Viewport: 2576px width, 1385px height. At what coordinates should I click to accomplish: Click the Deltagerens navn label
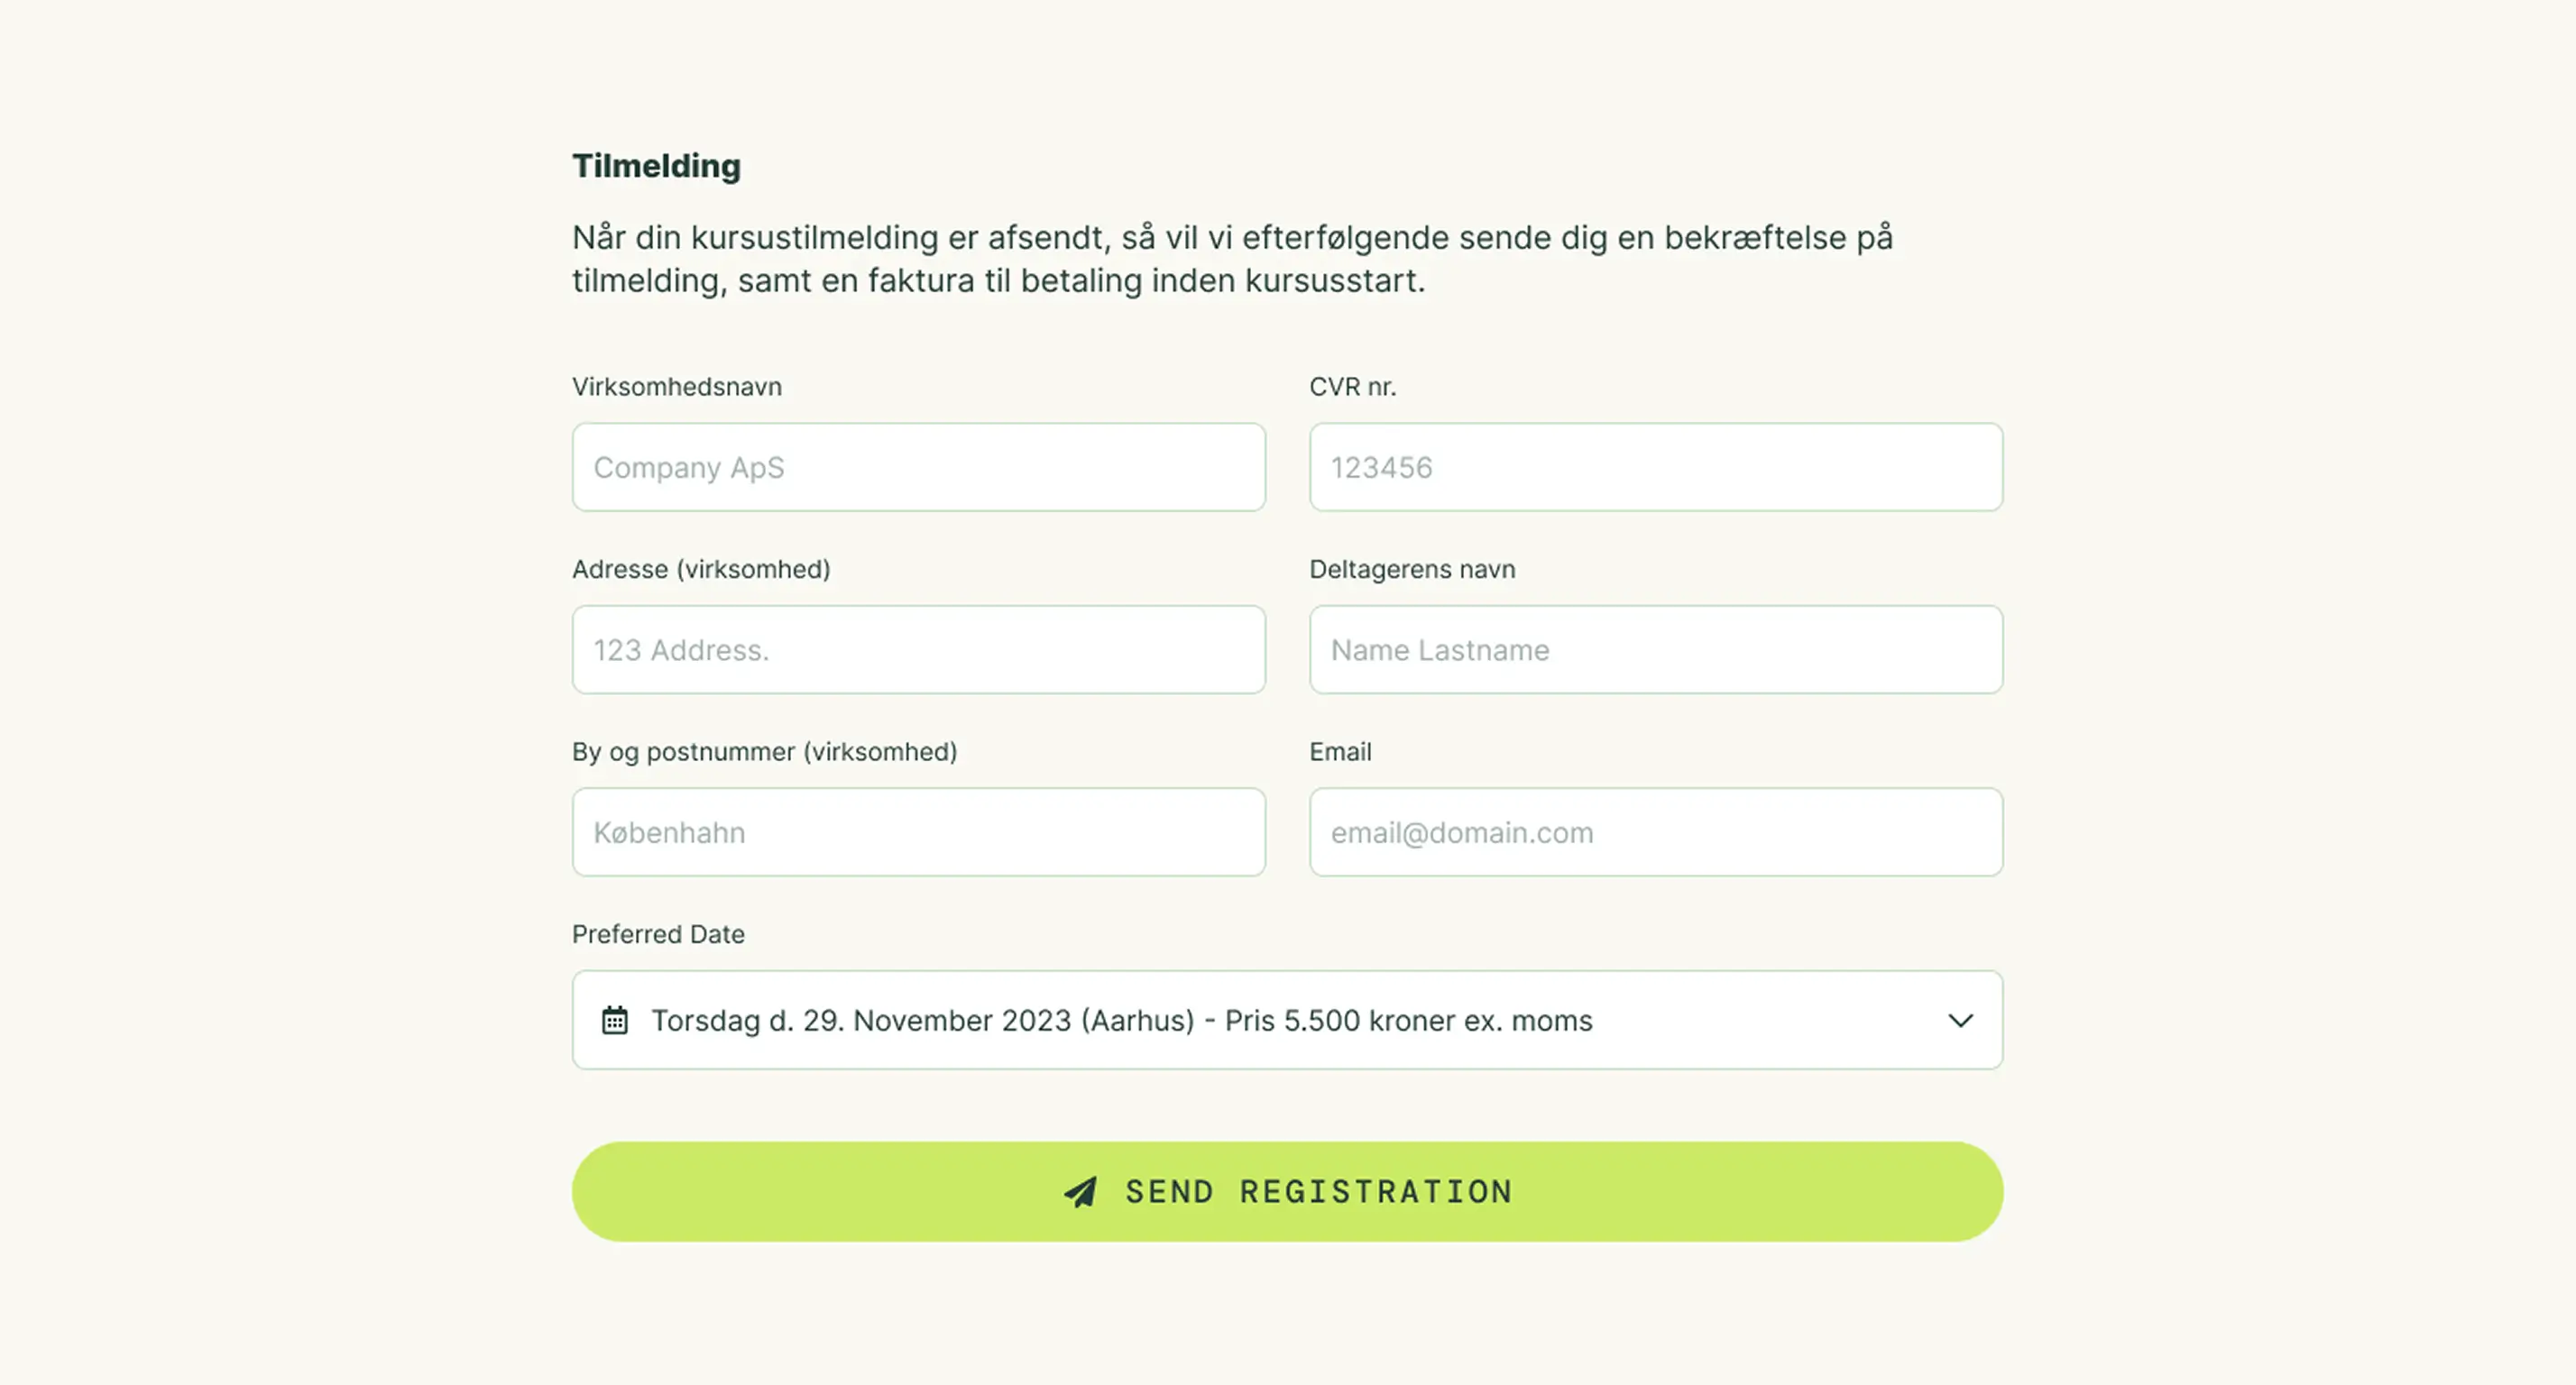(1412, 569)
